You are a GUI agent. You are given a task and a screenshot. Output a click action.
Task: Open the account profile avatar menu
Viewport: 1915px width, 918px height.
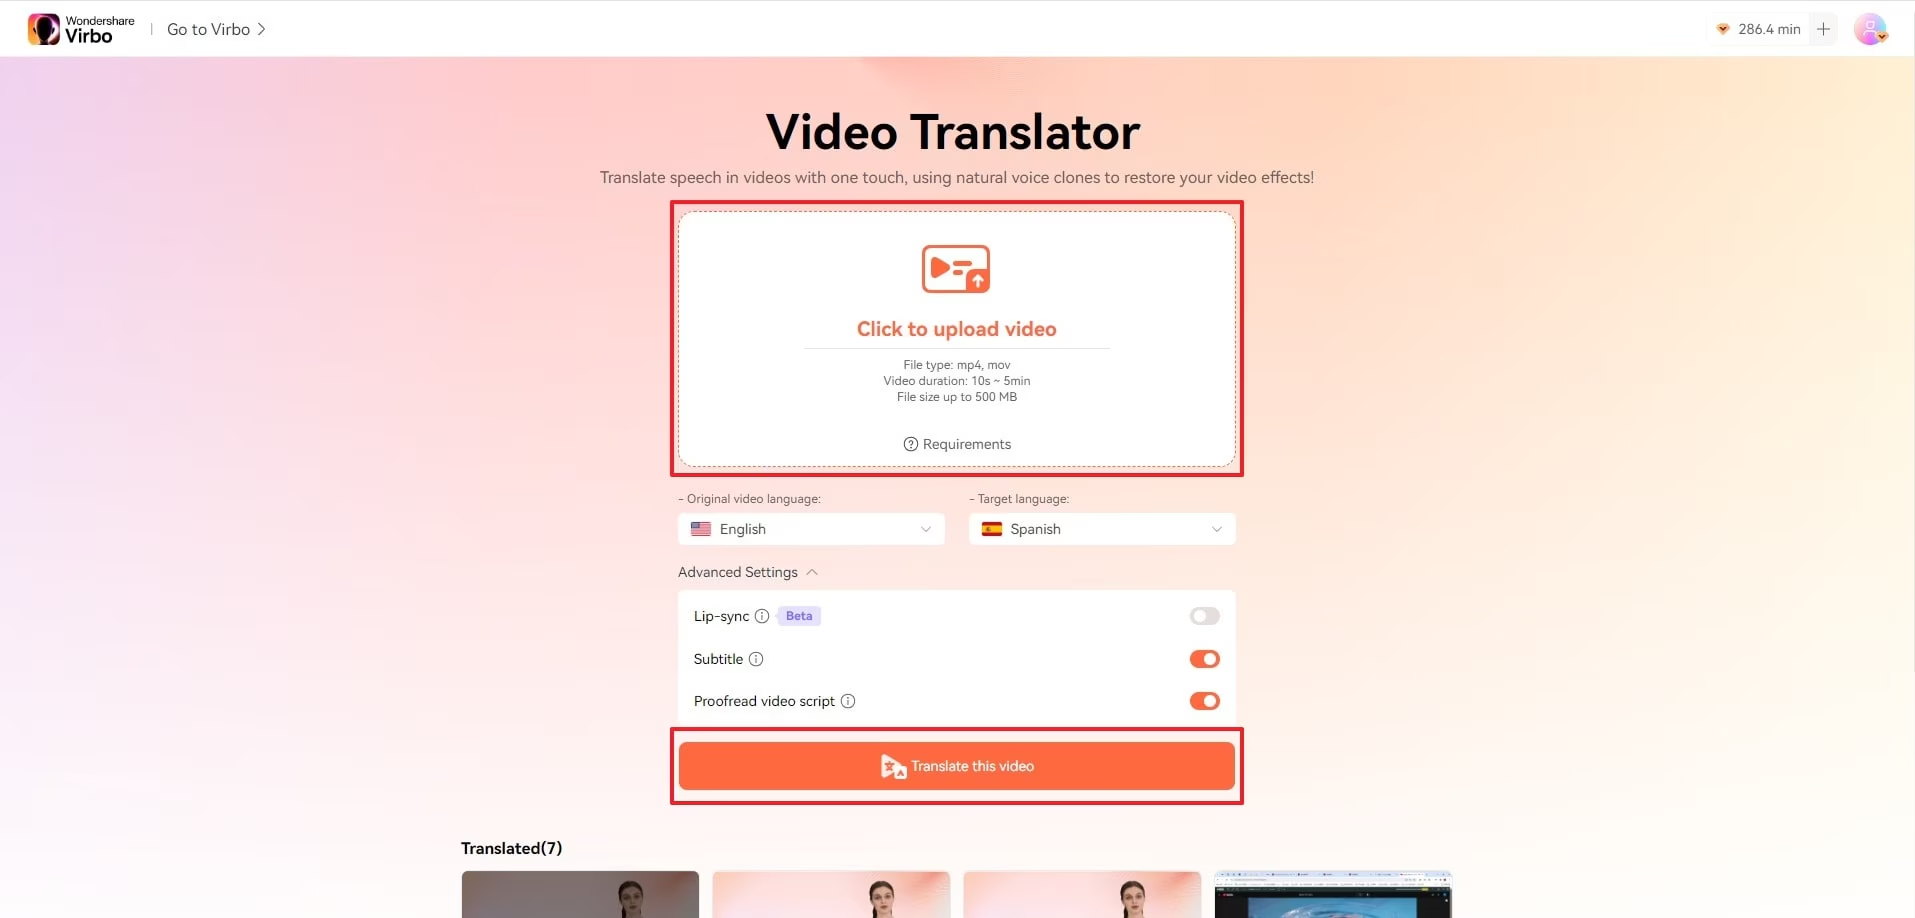[x=1871, y=29]
